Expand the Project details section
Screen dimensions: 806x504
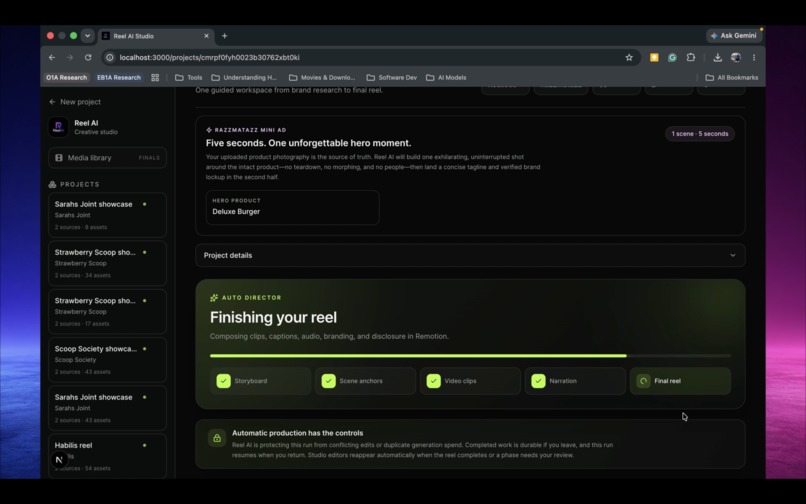(470, 255)
